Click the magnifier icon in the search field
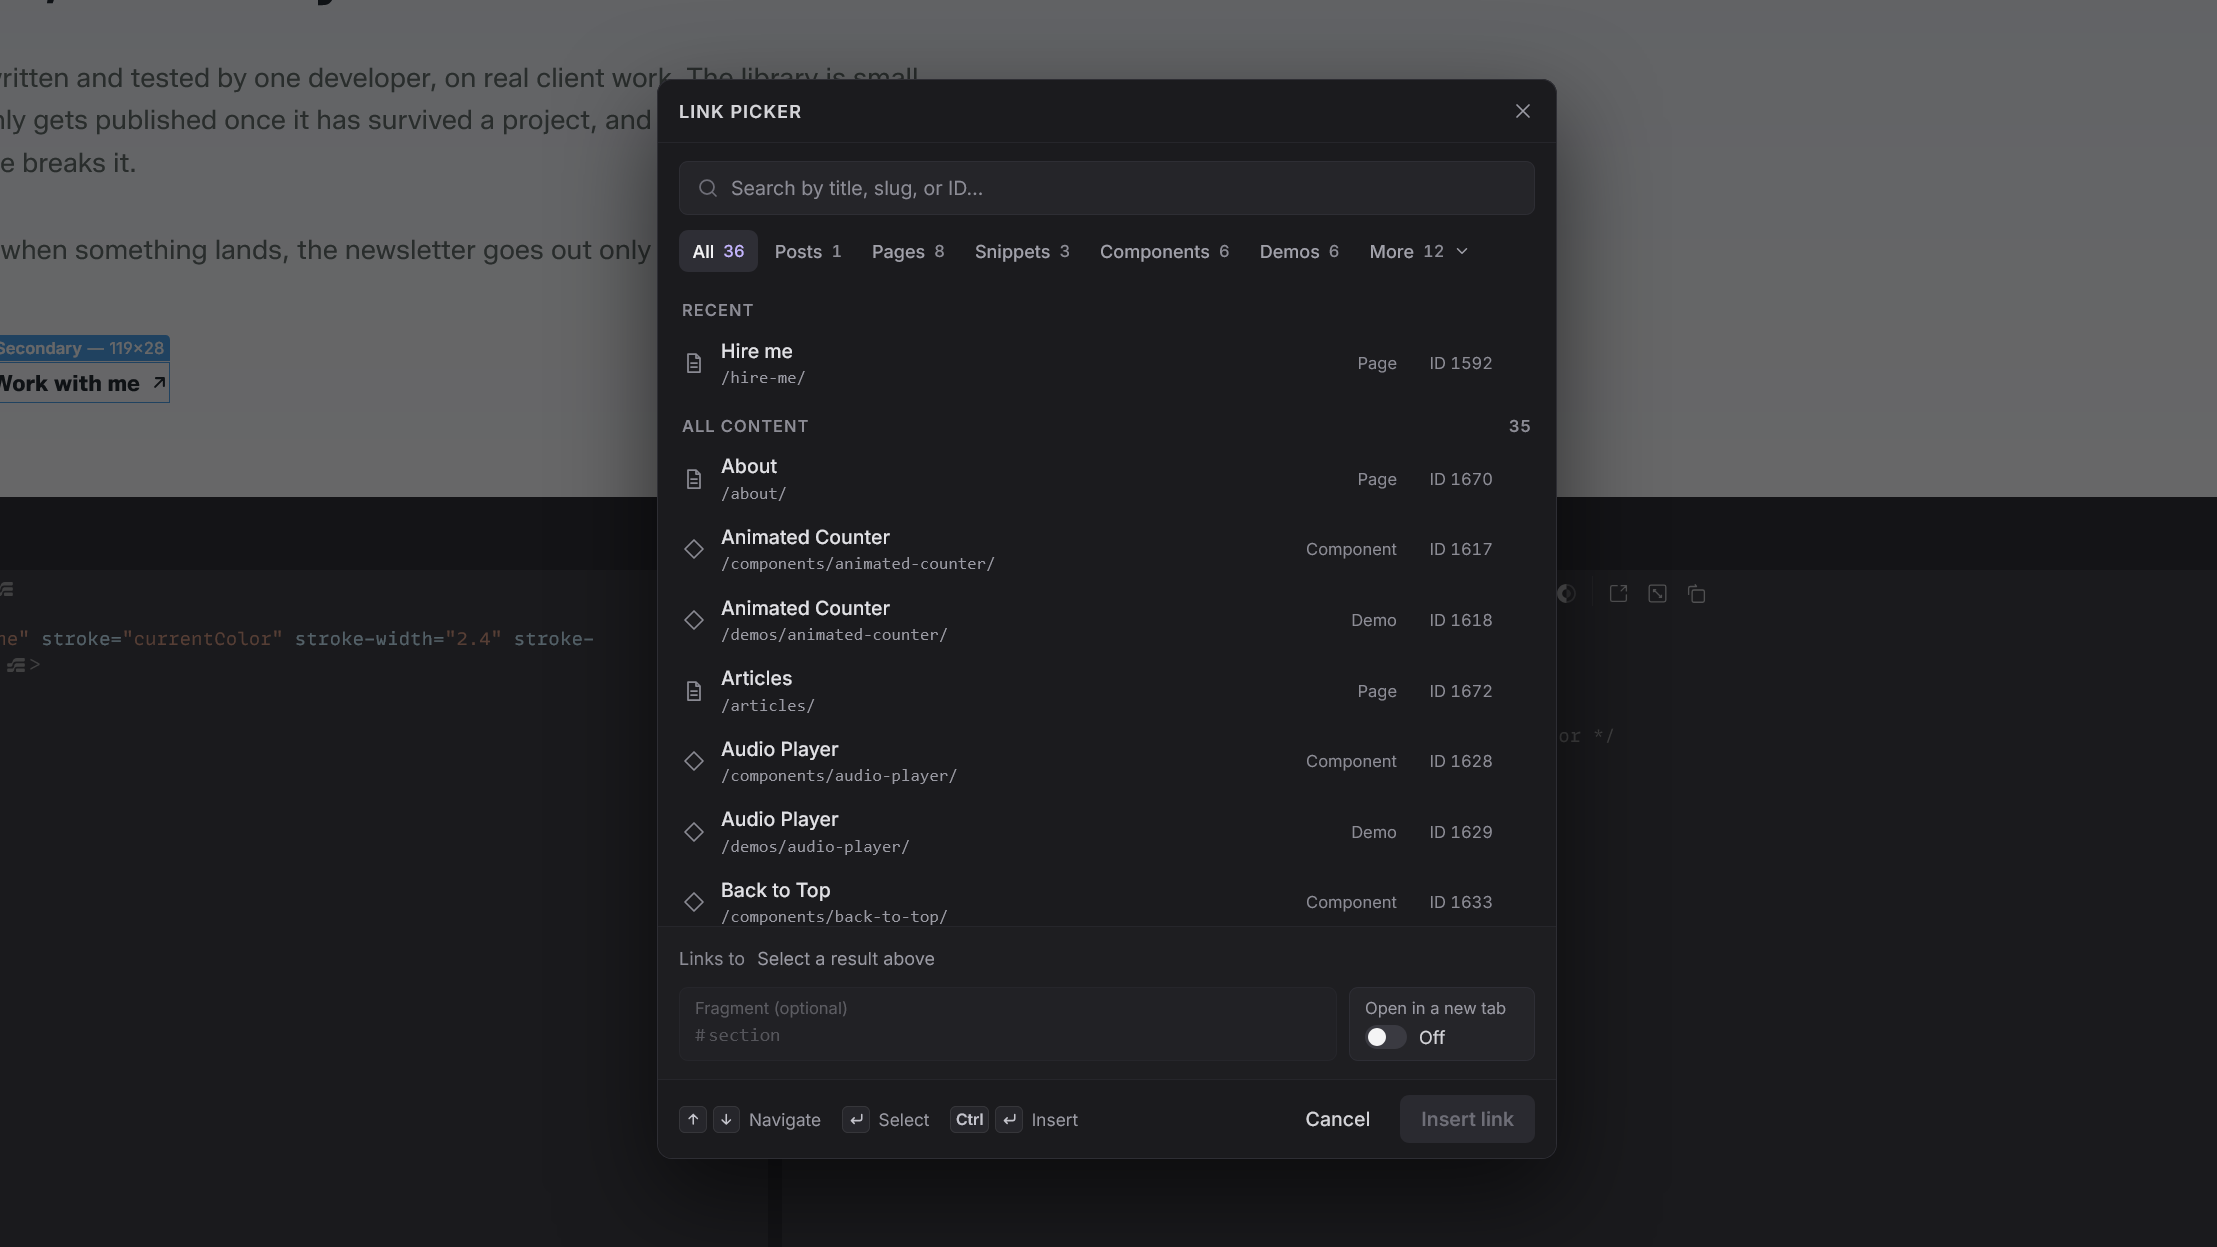Screen dimensions: 2217x1247 (x=708, y=188)
